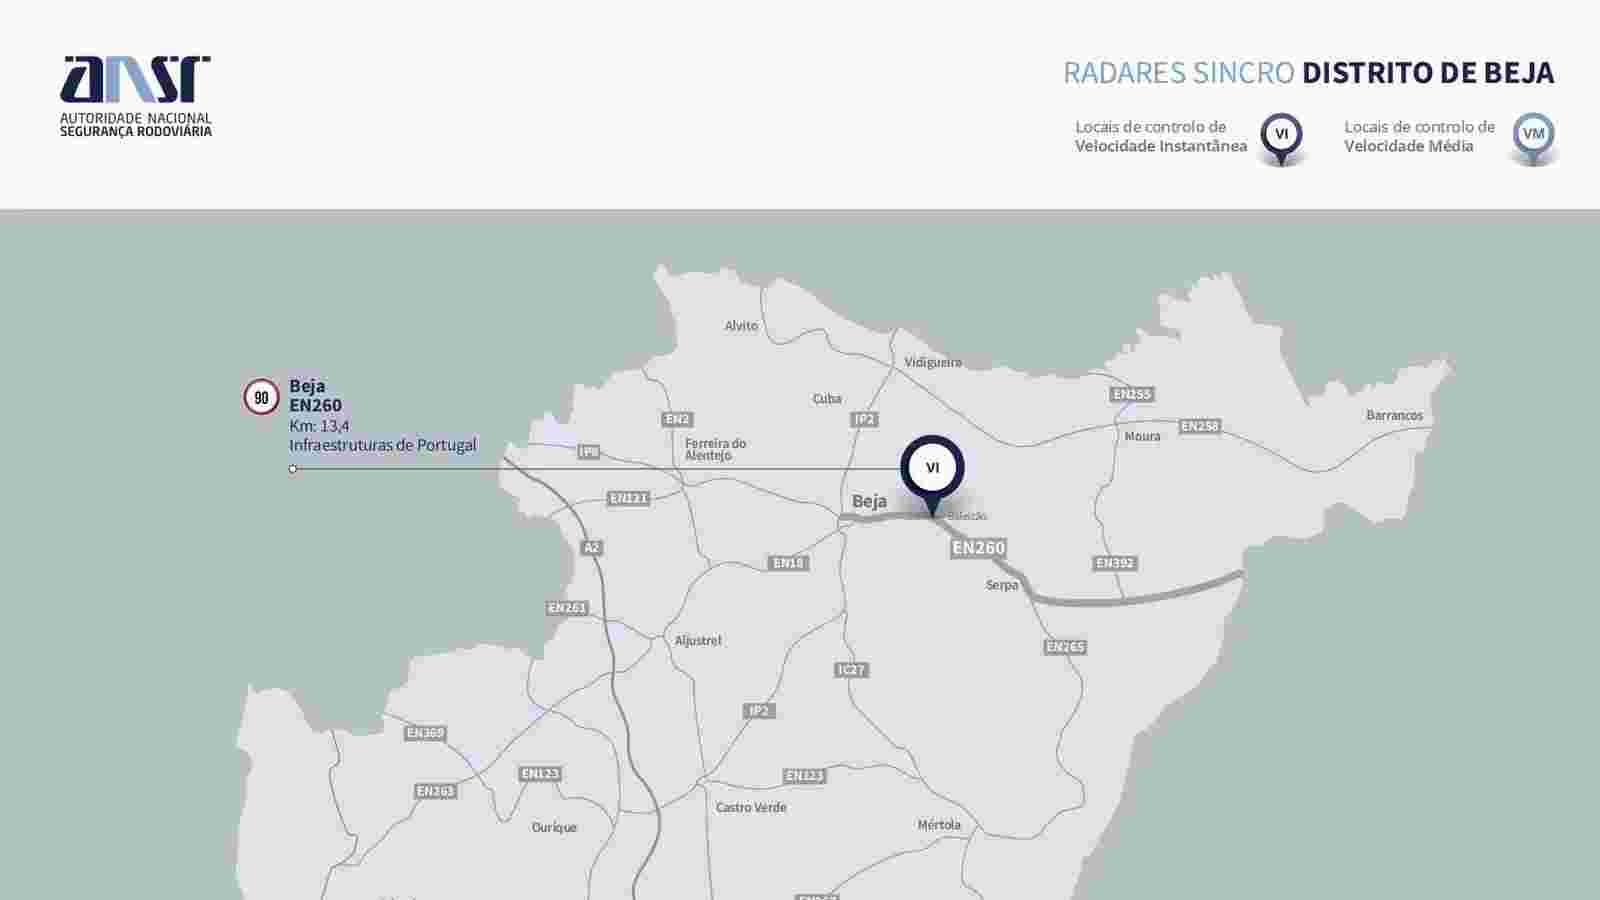Screen dimensions: 1600x900
Task: Click the VI marker pin on EN260
Action: click(x=932, y=474)
